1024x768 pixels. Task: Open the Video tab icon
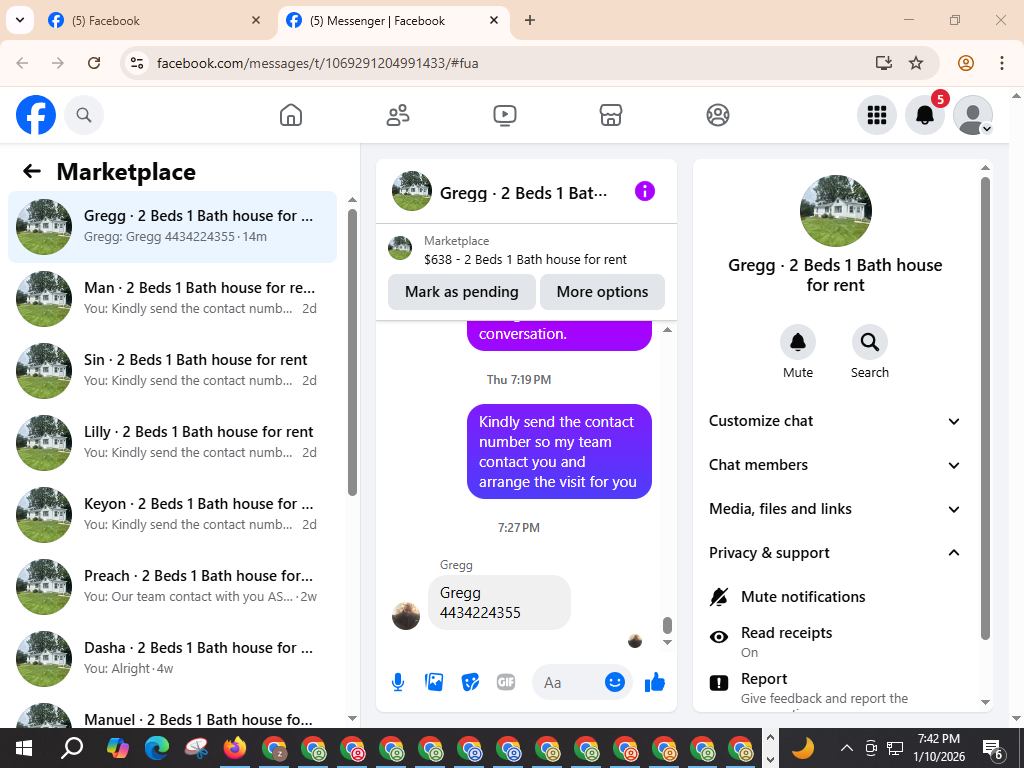pos(504,115)
